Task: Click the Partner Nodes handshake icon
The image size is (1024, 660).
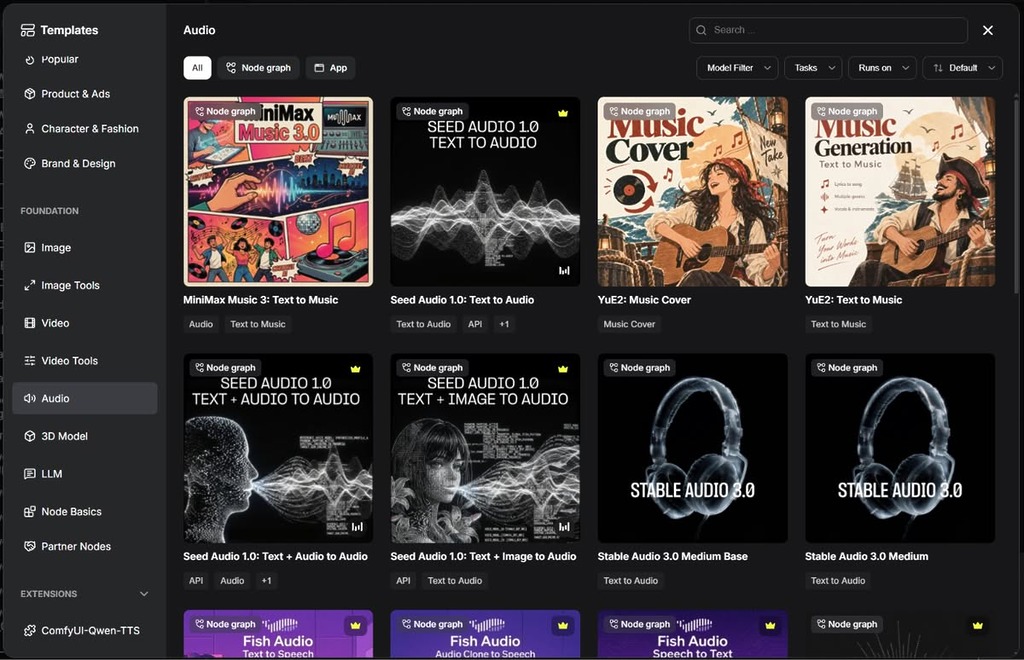Action: coord(29,546)
